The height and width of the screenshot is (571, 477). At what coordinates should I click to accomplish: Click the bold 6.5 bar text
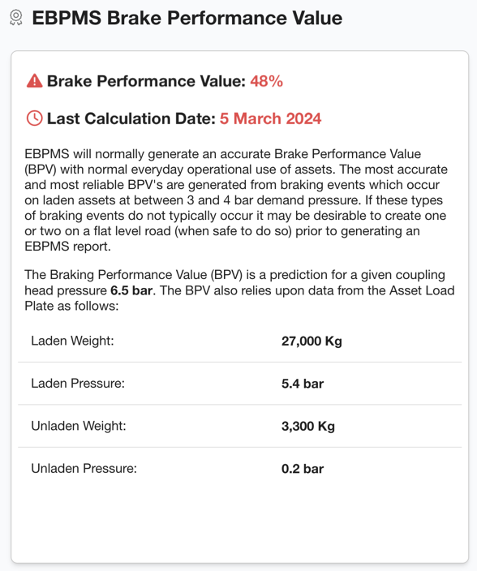[x=131, y=291]
